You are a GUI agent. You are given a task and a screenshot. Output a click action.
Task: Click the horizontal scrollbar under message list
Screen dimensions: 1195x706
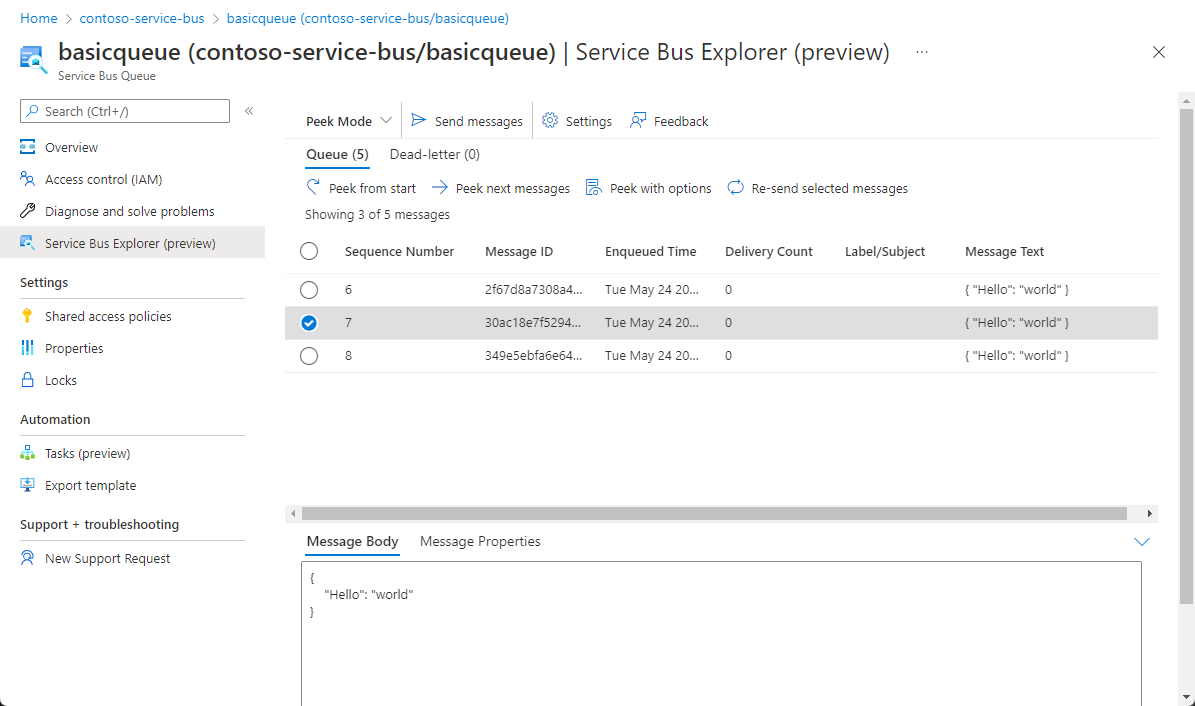(714, 513)
